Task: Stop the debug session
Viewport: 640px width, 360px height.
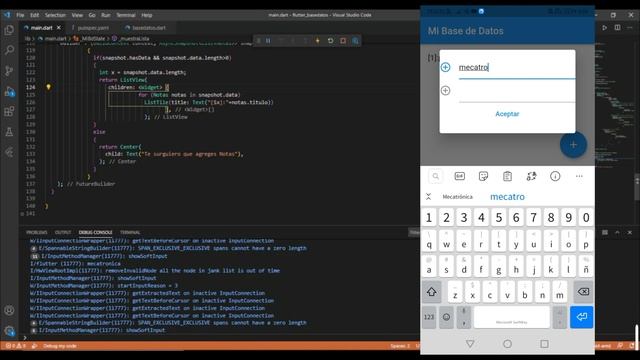Action: (343, 41)
